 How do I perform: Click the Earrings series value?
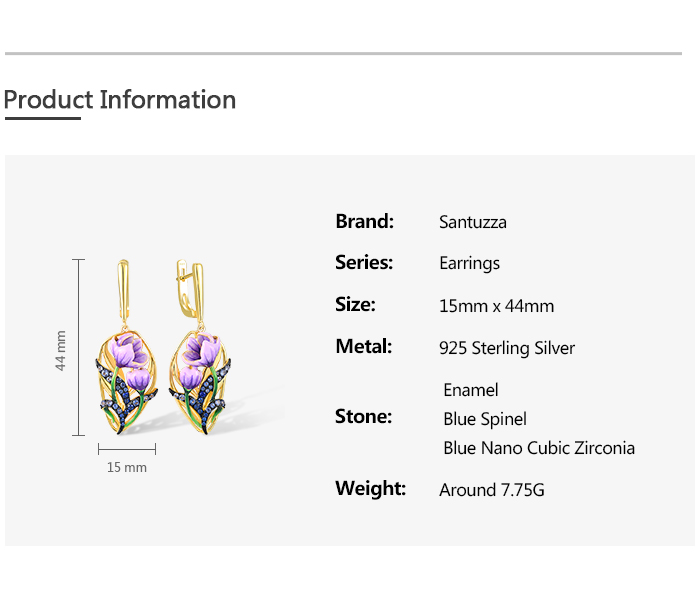pos(469,263)
